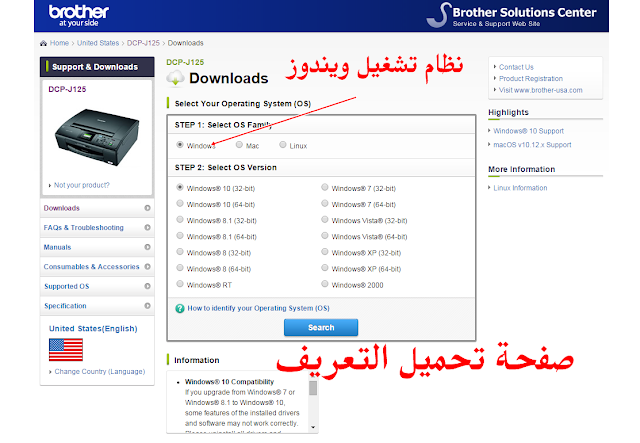The image size is (640, 443).
Task: Click the Downloads cloud arrow icon
Action: coord(175,78)
